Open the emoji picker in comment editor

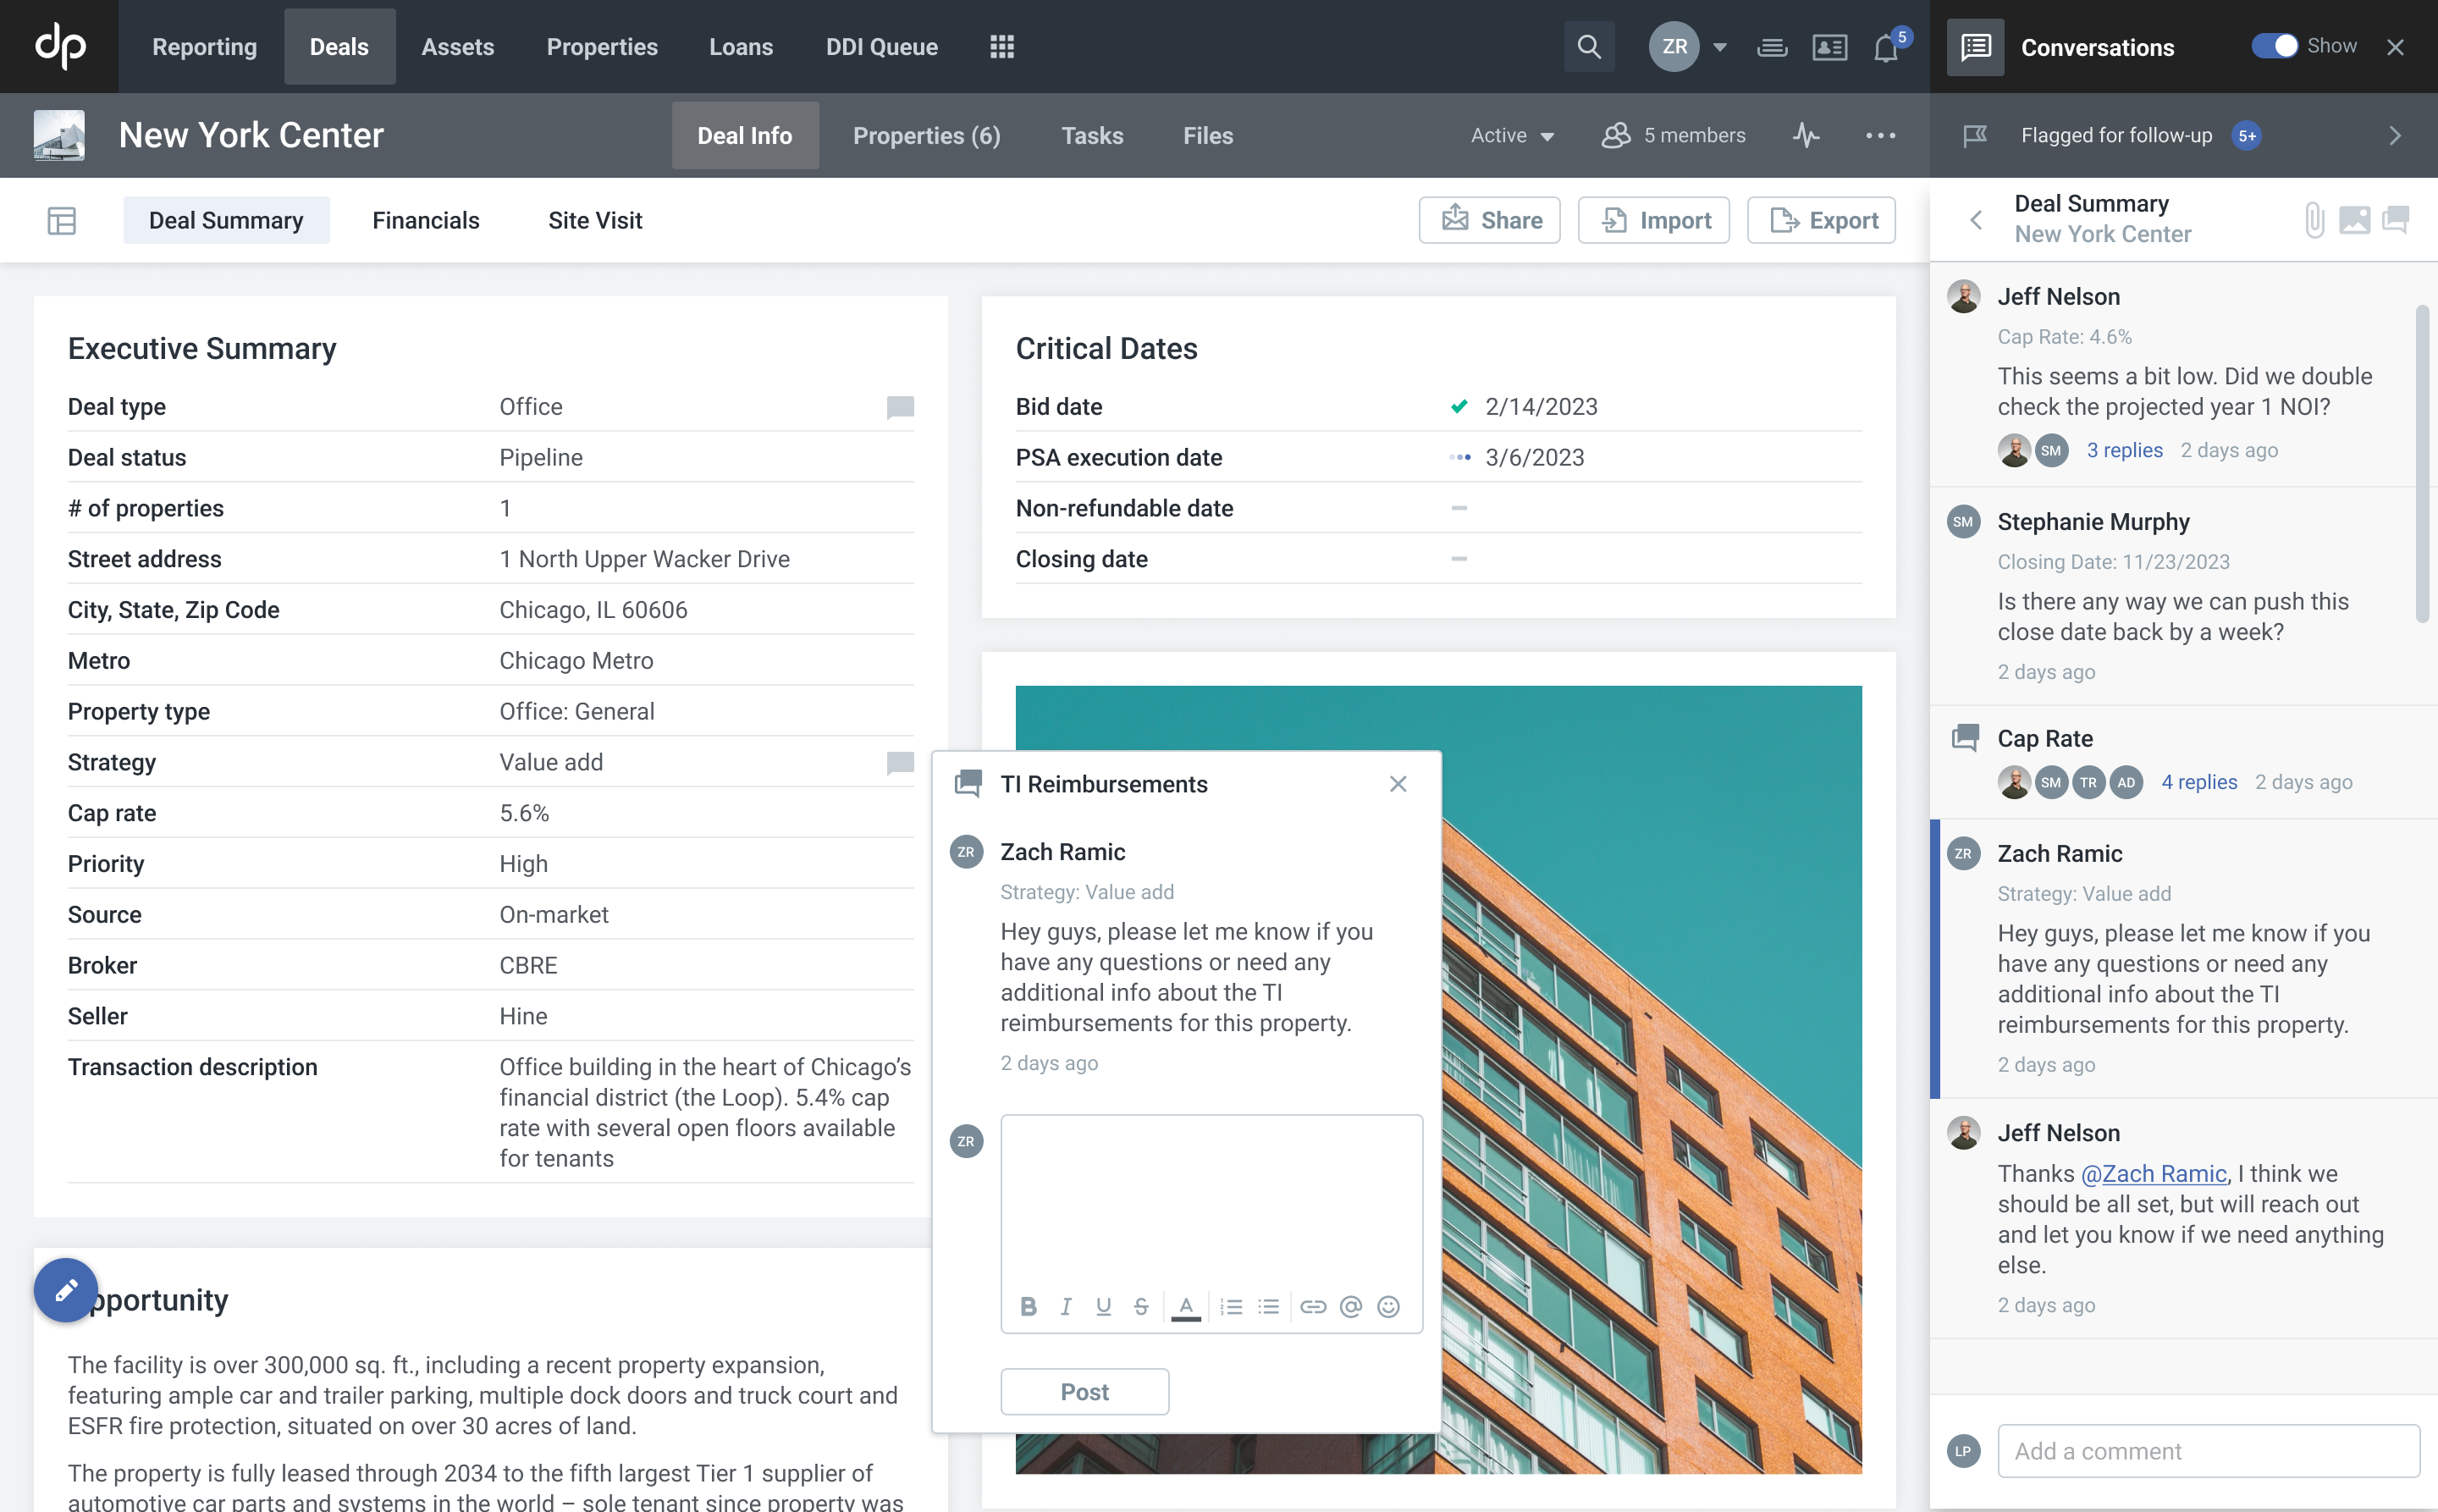pyautogui.click(x=1388, y=1307)
